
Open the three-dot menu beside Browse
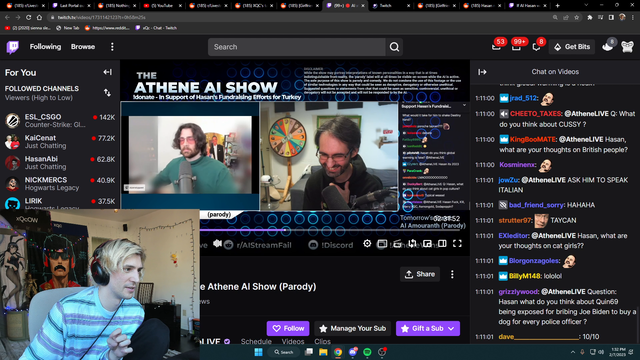tap(112, 47)
